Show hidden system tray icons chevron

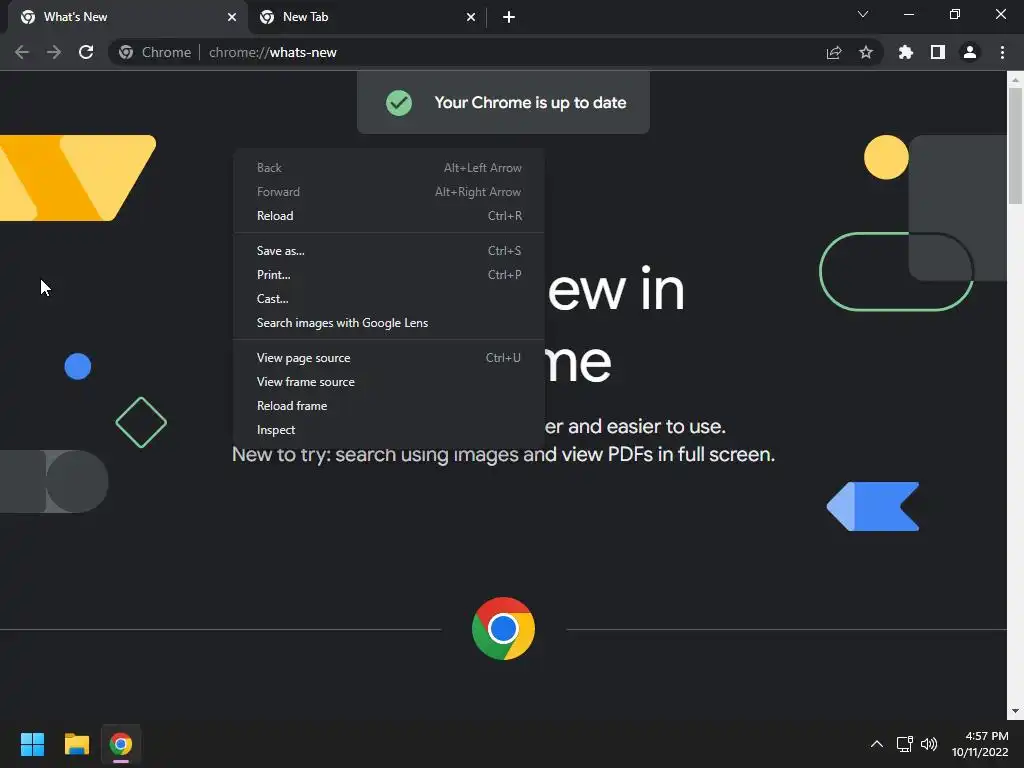point(876,744)
